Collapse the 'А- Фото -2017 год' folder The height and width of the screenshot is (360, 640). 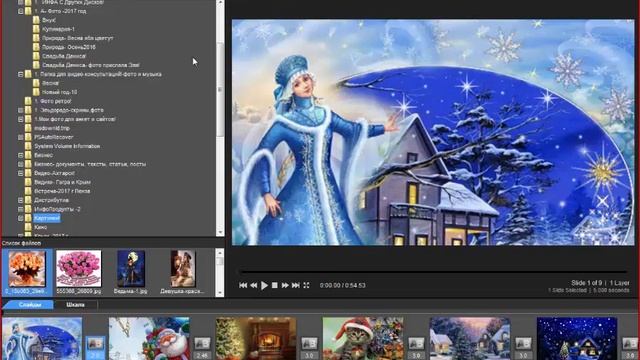click(x=20, y=11)
